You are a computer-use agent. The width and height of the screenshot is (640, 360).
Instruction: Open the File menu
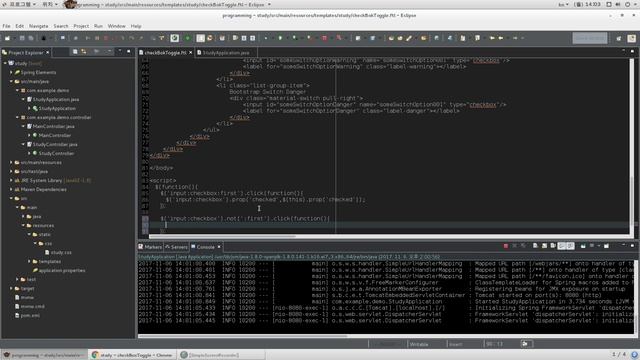pyautogui.click(x=7, y=26)
